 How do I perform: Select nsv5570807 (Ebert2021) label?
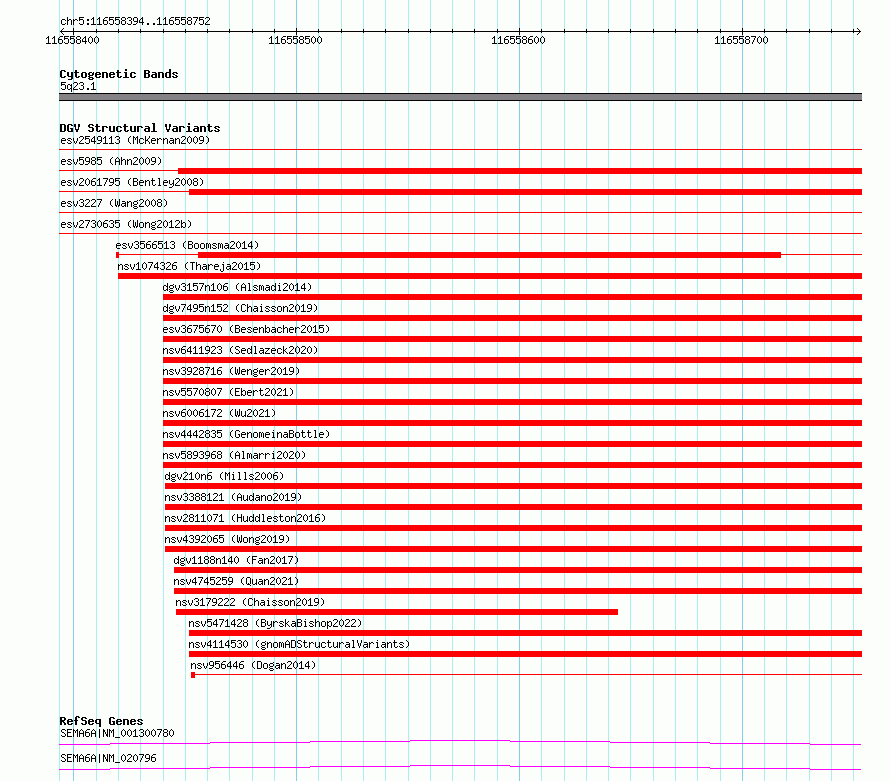click(228, 392)
